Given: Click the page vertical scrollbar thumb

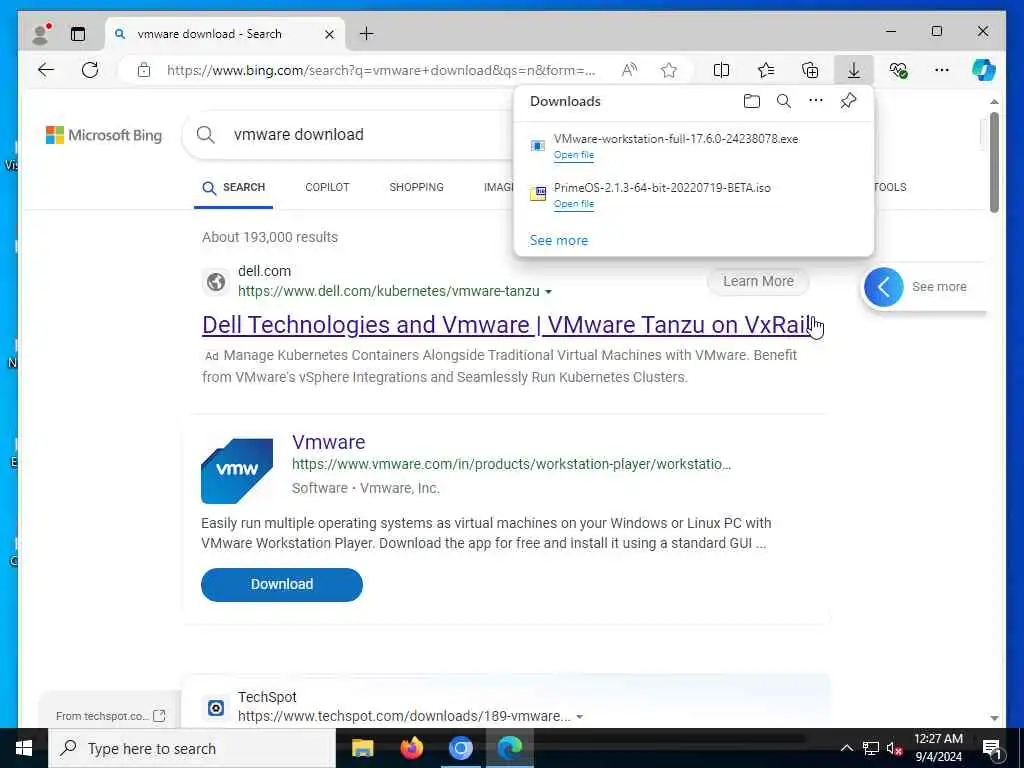Looking at the screenshot, I should point(994,162).
